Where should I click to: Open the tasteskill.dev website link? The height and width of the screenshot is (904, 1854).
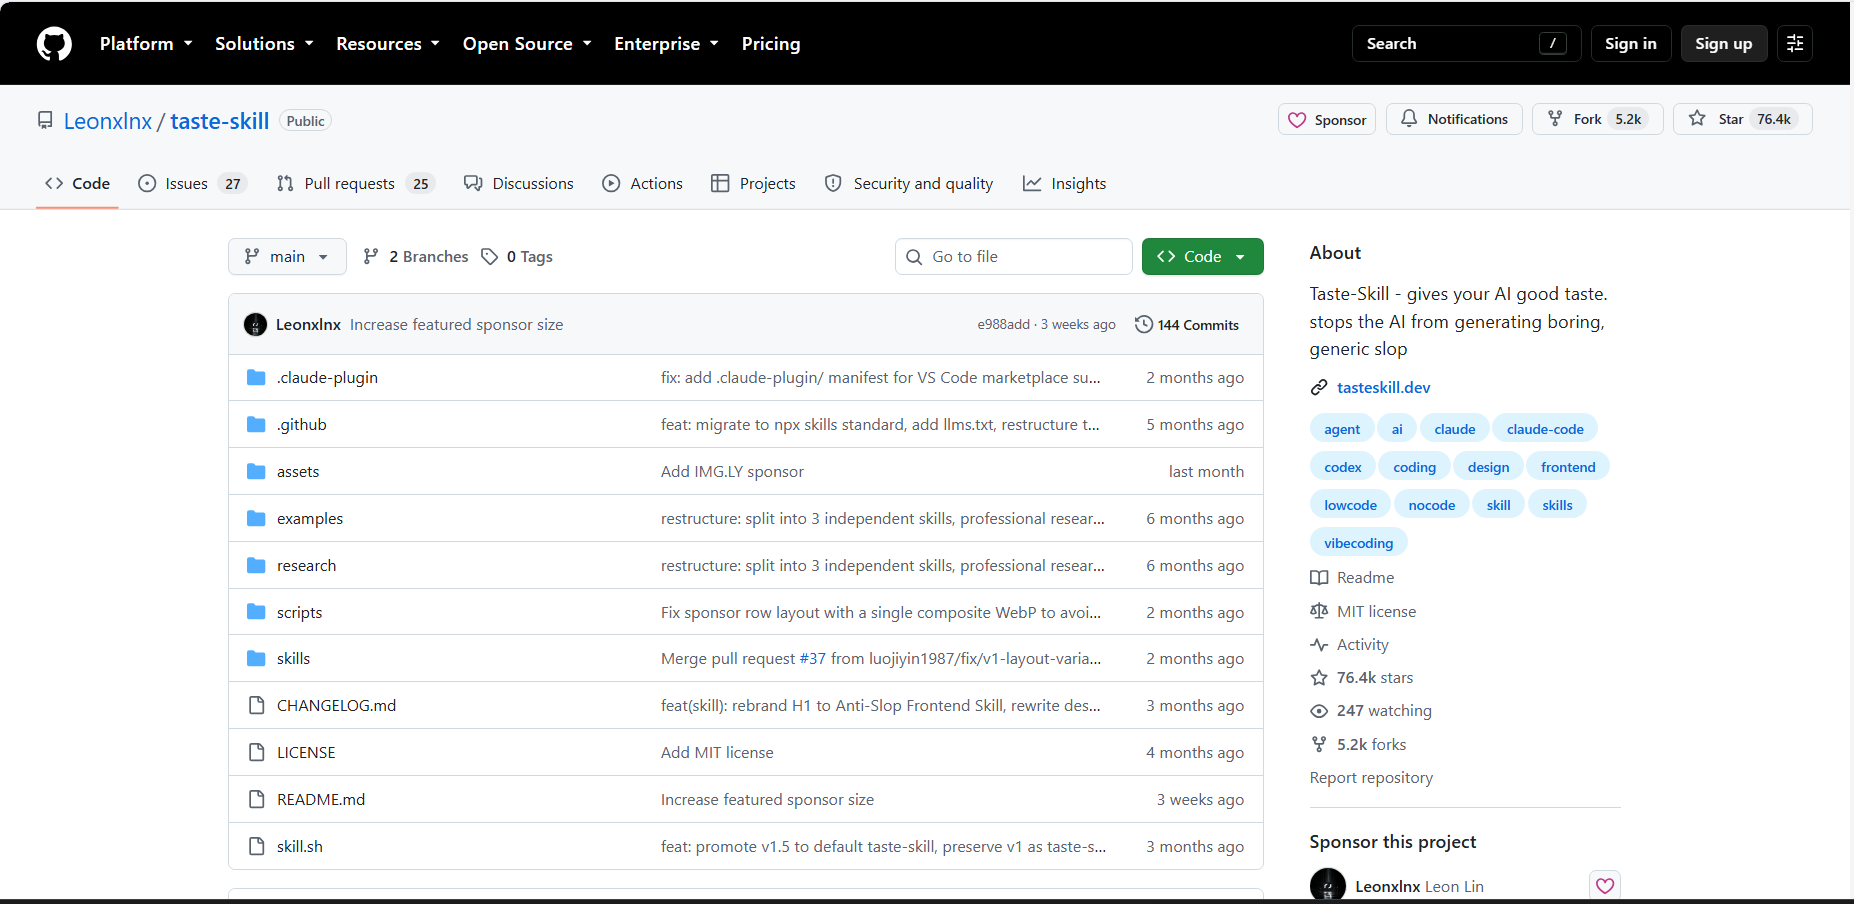[x=1383, y=387]
